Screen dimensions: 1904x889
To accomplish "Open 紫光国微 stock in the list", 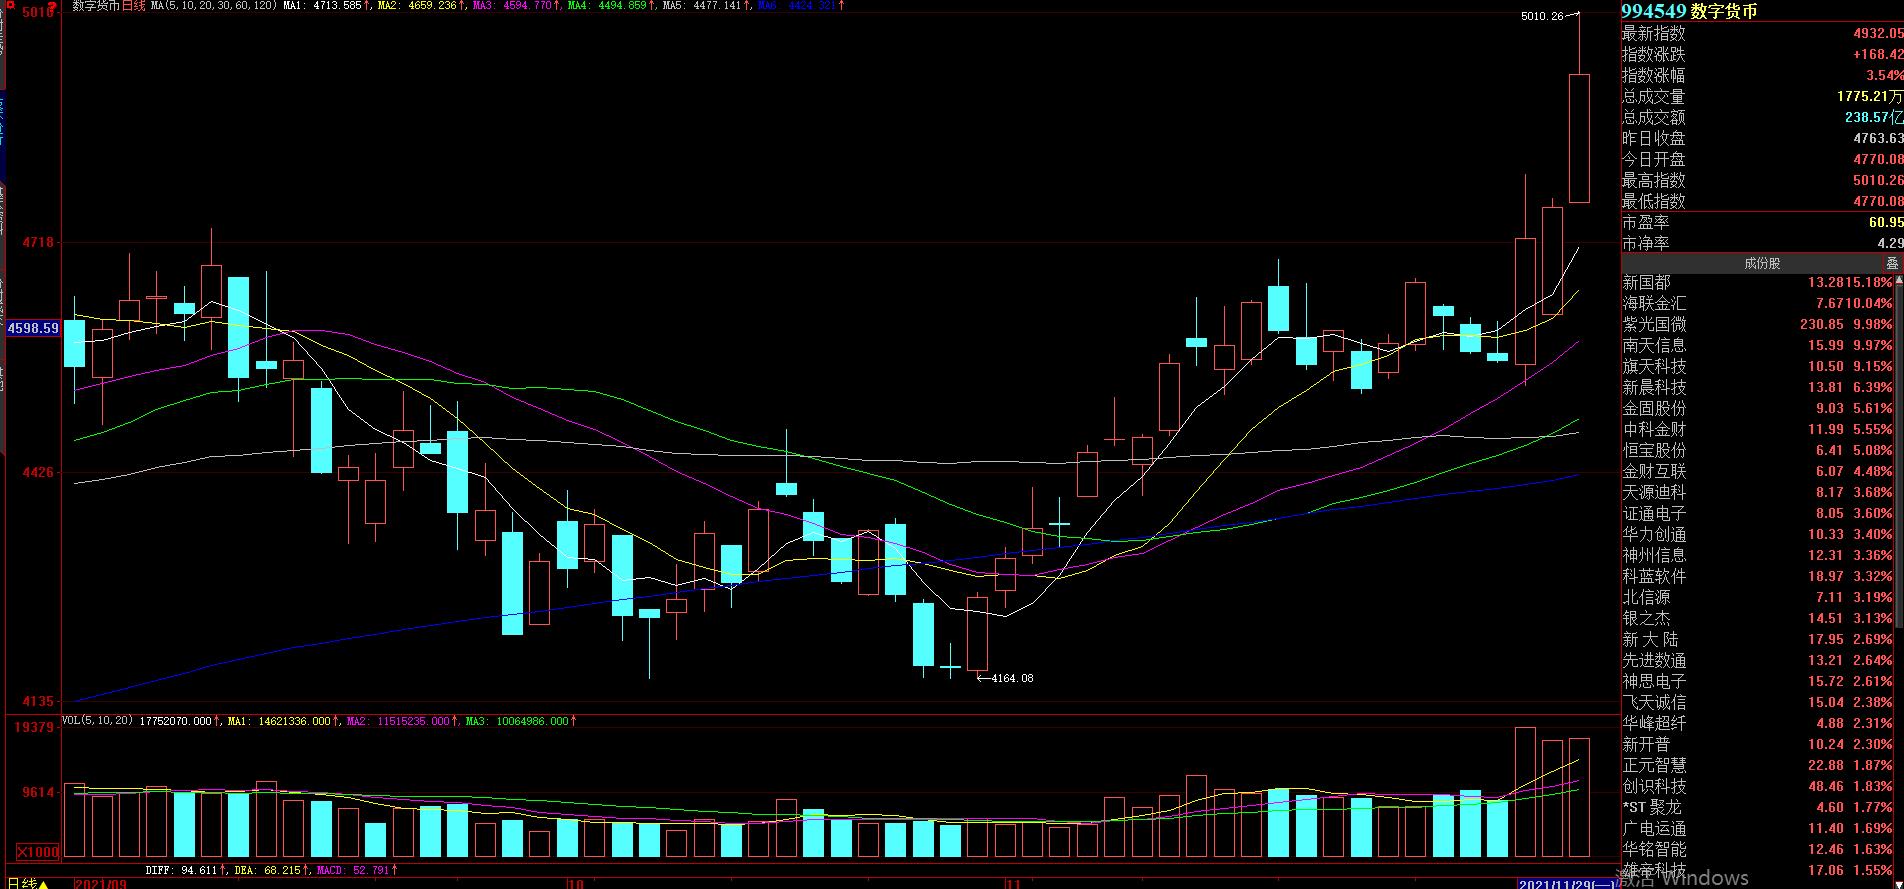I will tap(1653, 325).
